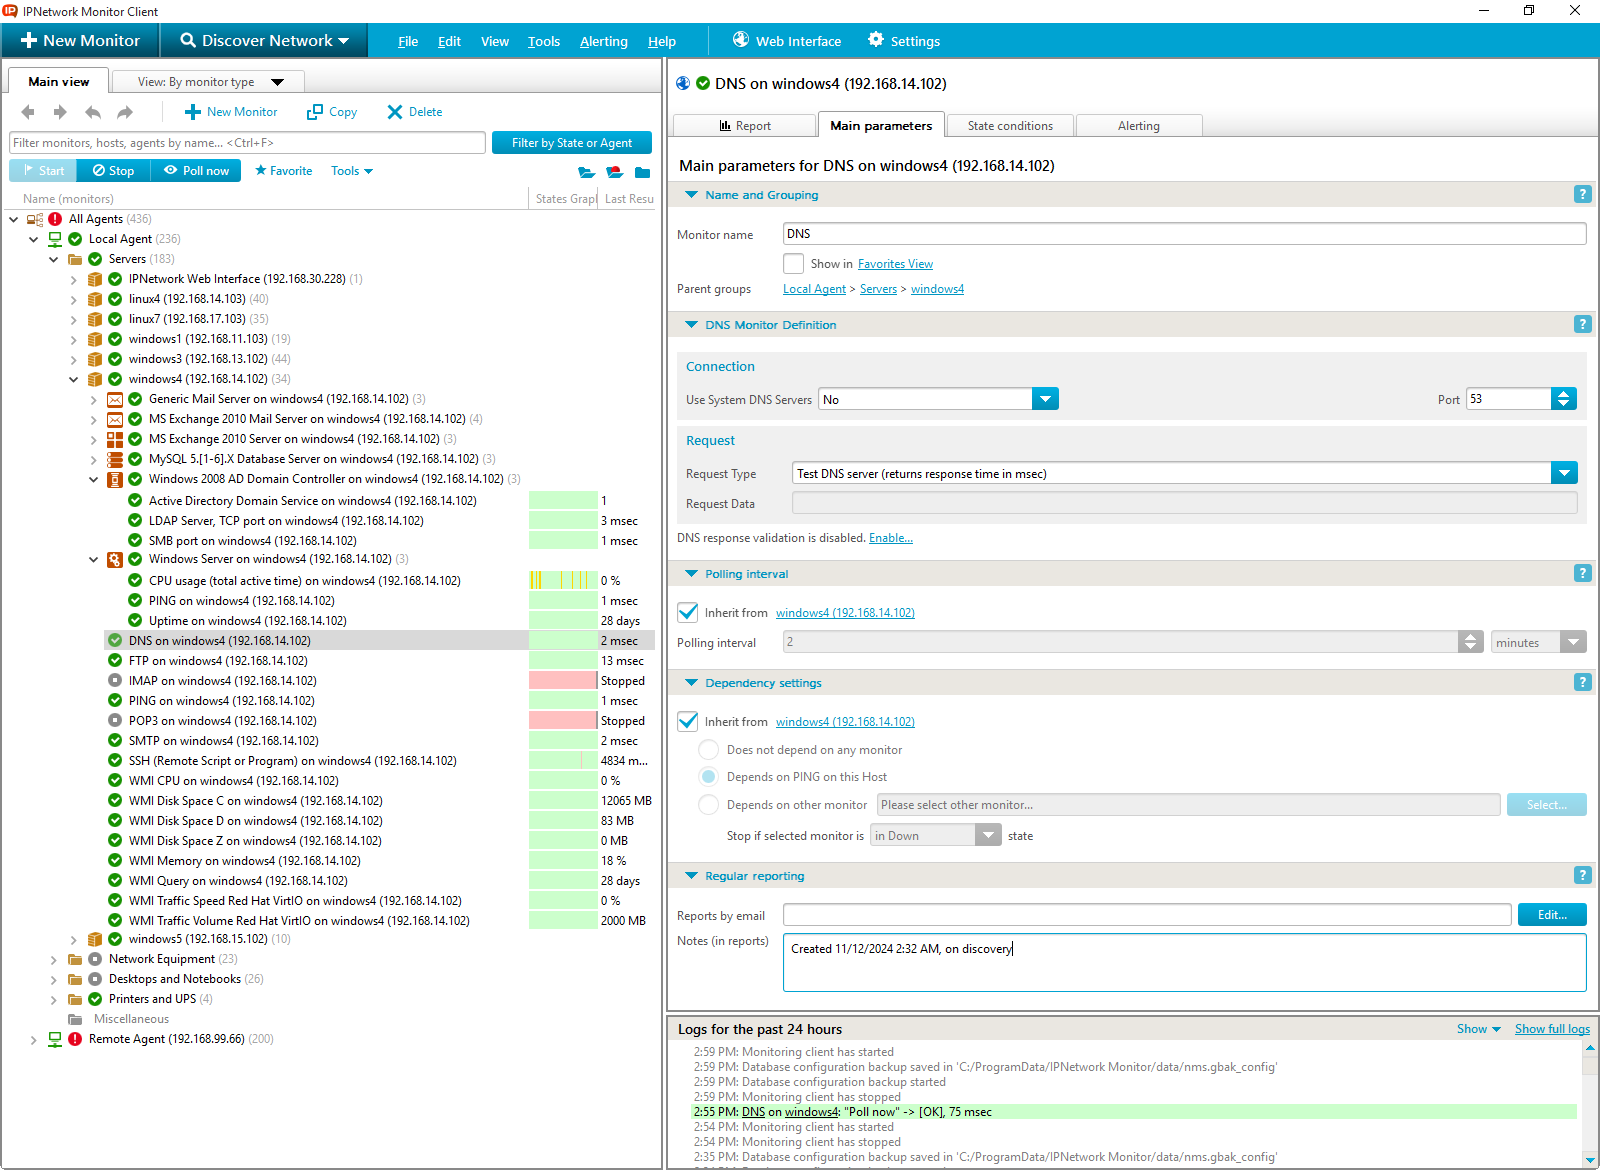Click the Enable... DNS validation link
The height and width of the screenshot is (1170, 1600).
point(891,538)
